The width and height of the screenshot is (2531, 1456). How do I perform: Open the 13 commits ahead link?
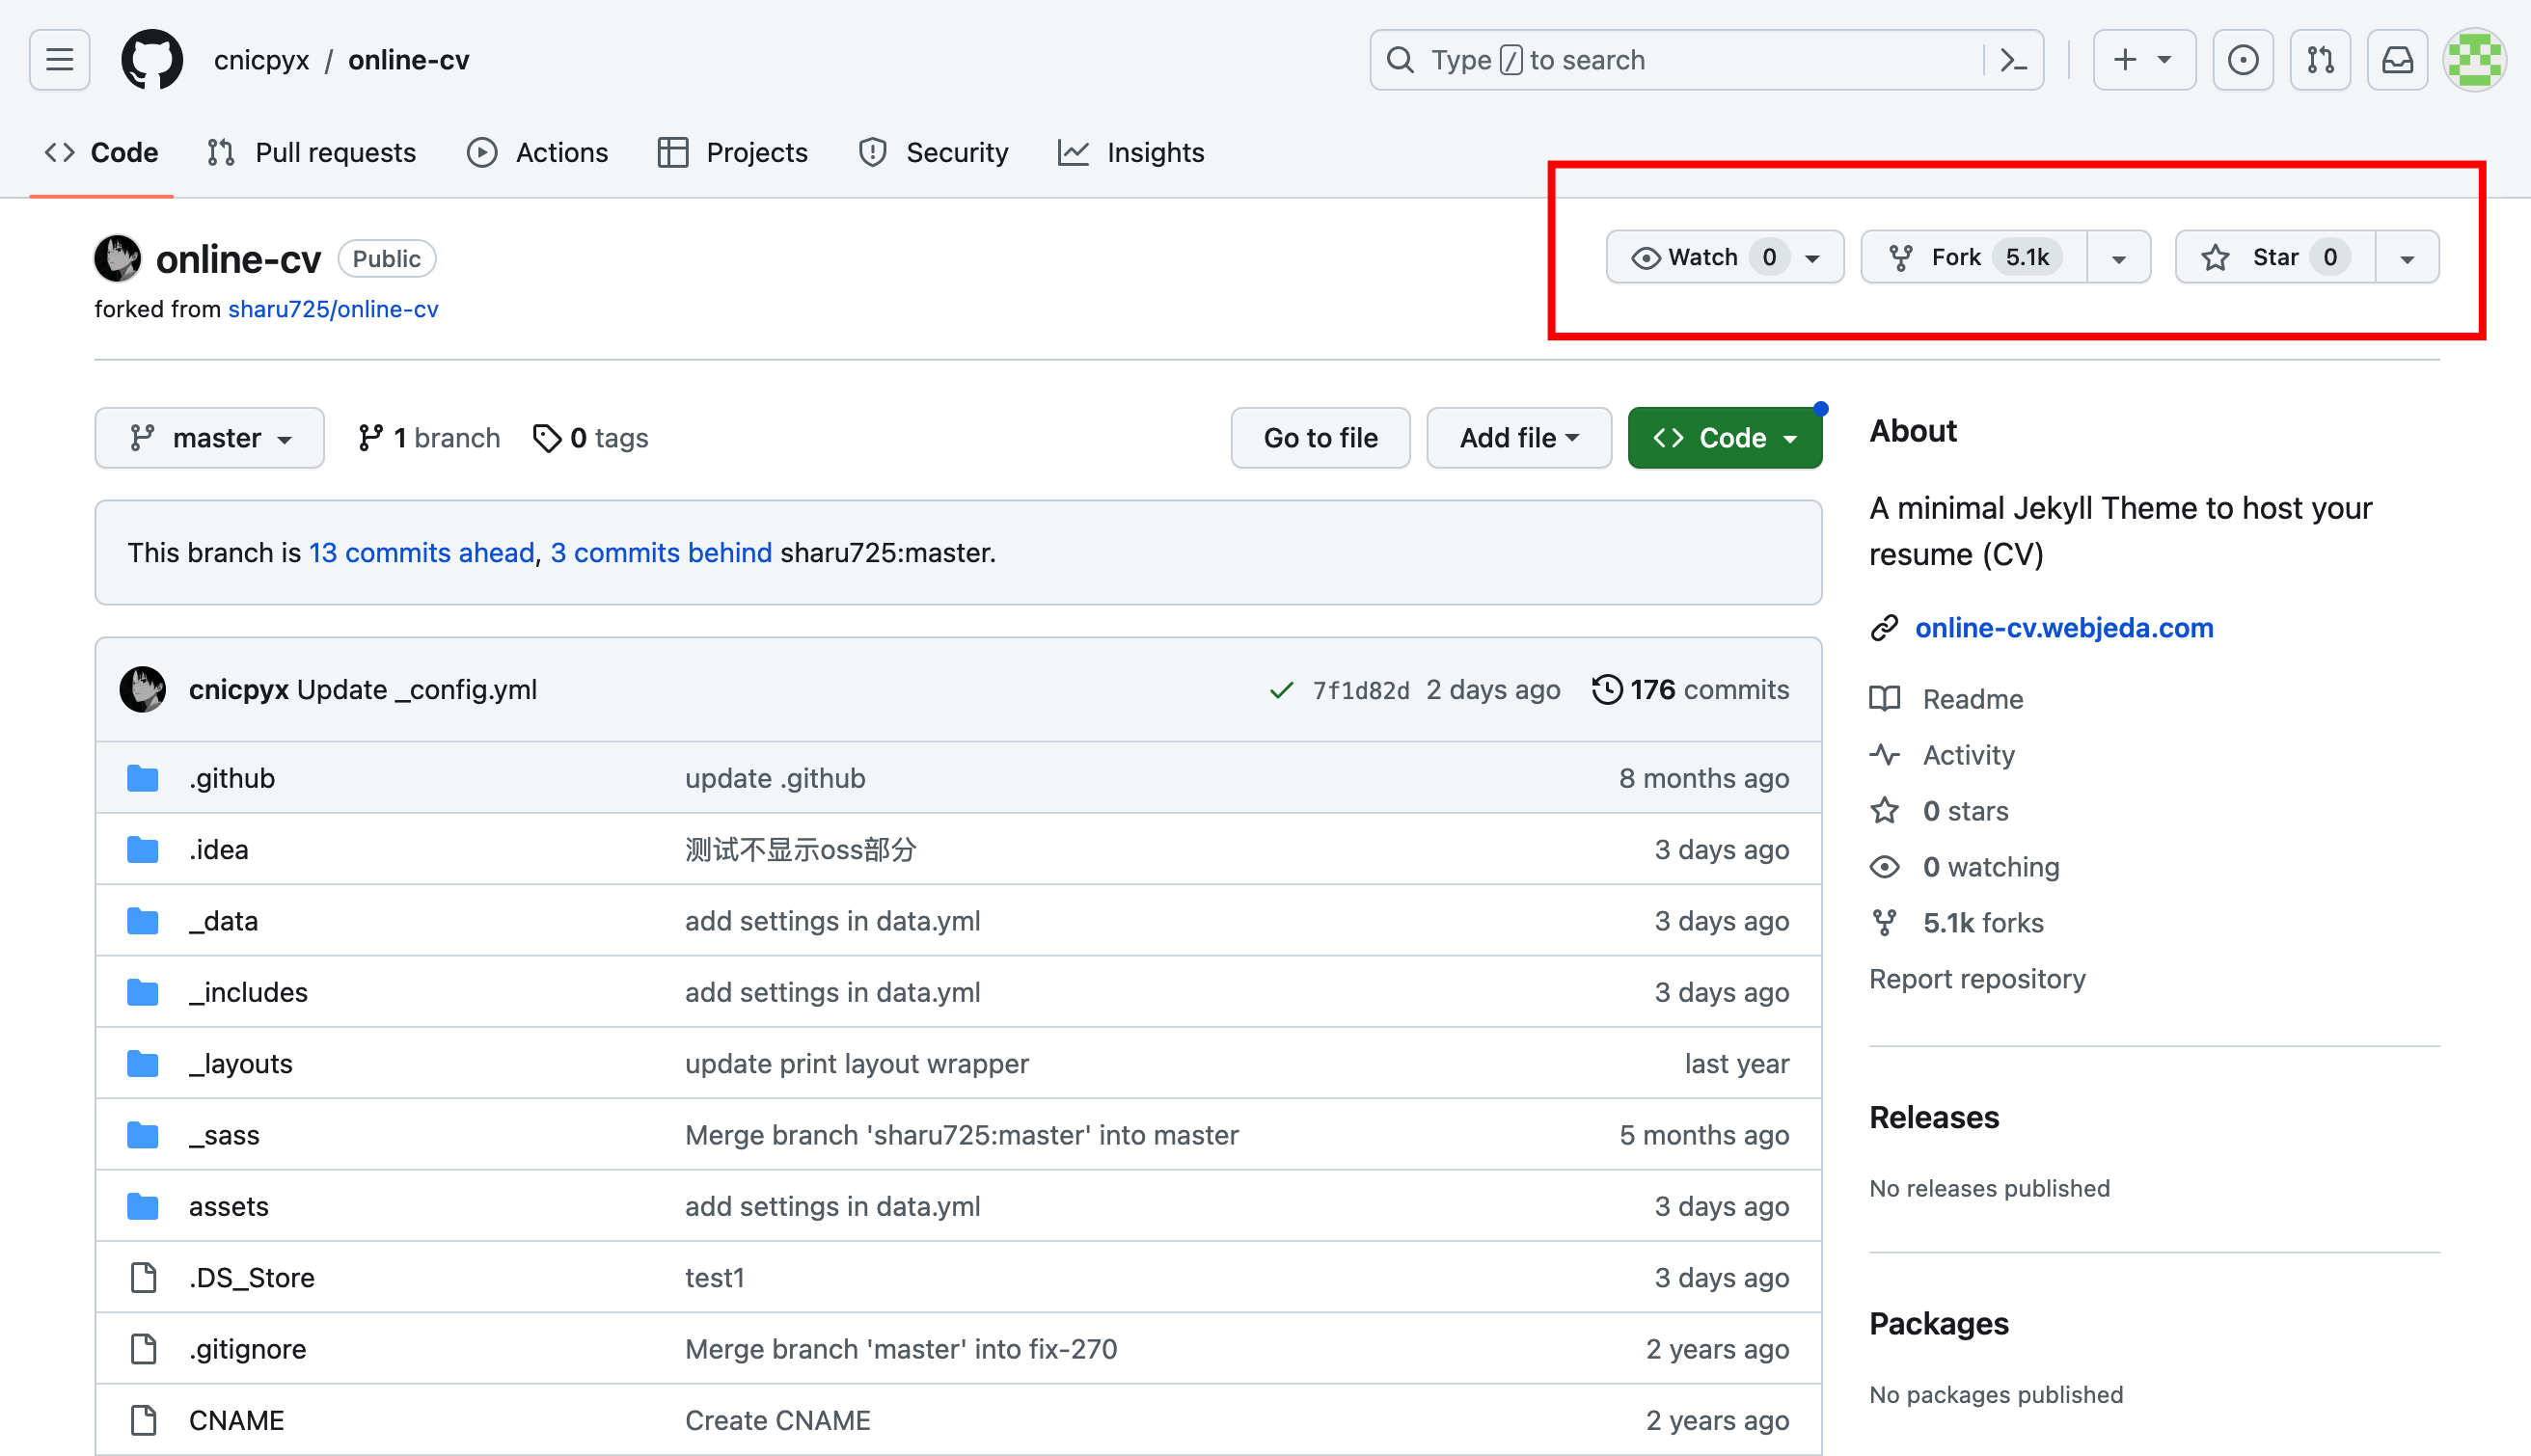[421, 553]
